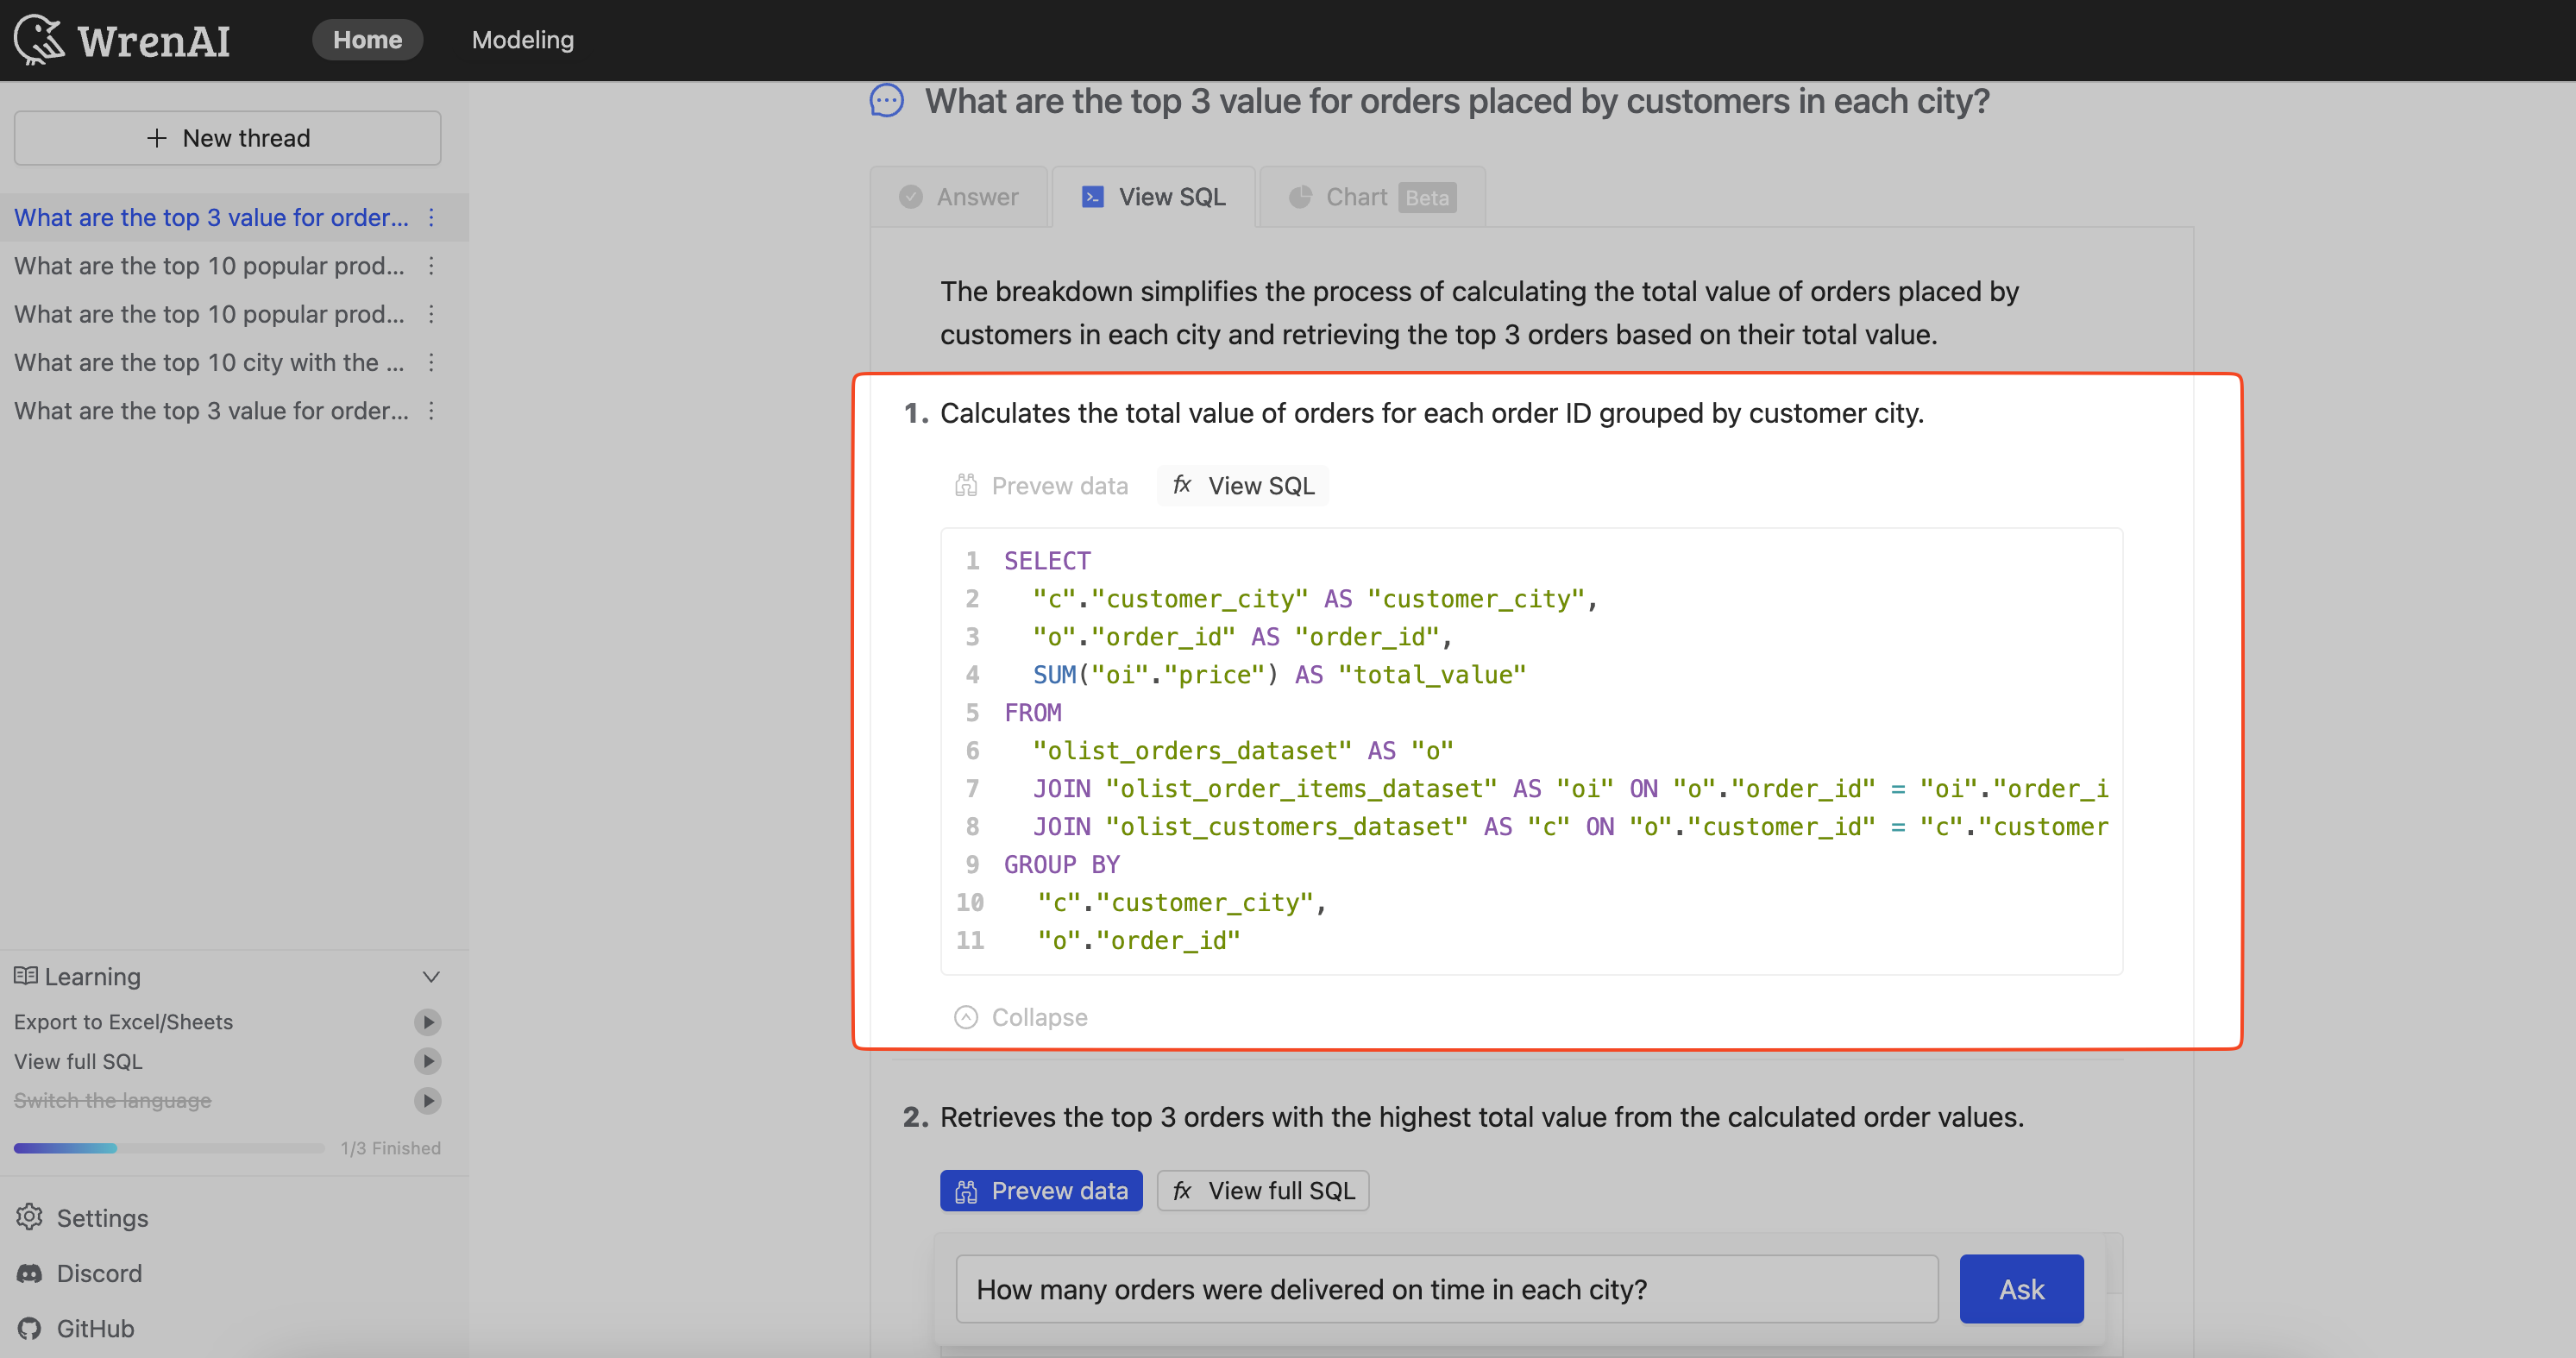Viewport: 2576px width, 1358px height.
Task: Open the Discord link
Action: click(80, 1273)
